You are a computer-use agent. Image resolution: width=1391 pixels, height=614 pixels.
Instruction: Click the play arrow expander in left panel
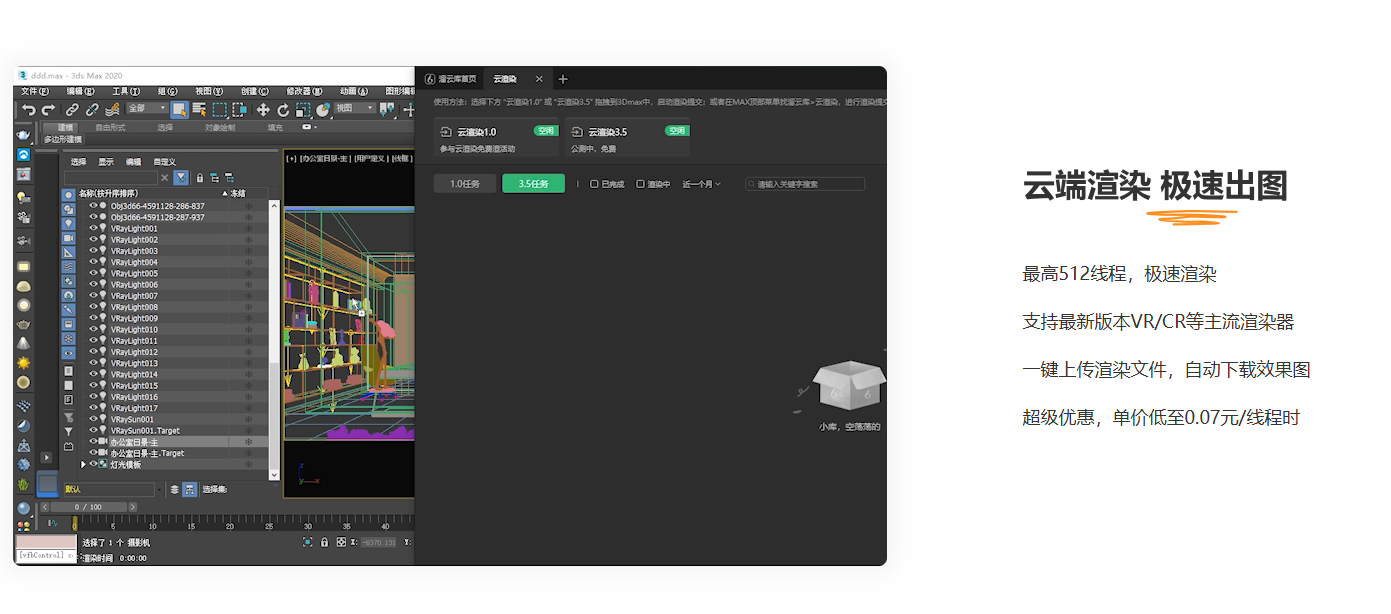pyautogui.click(x=46, y=458)
